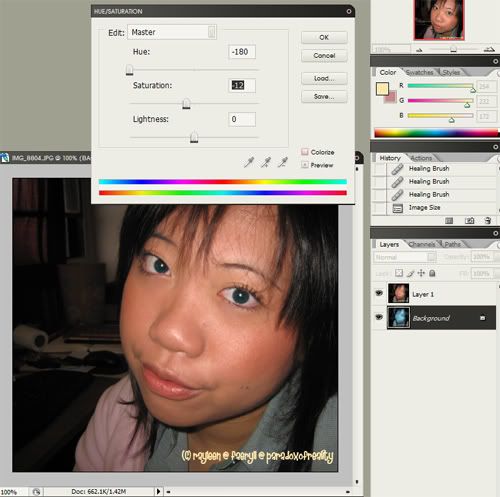Switch to the Layers tab
500x497 pixels.
click(389, 244)
